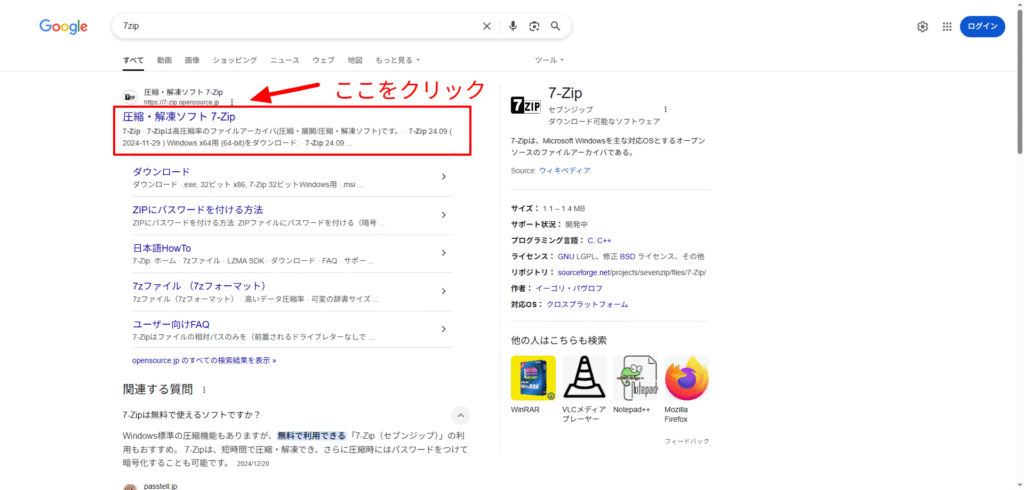
Task: Select the WinRAR thumbnail
Action: coord(533,378)
